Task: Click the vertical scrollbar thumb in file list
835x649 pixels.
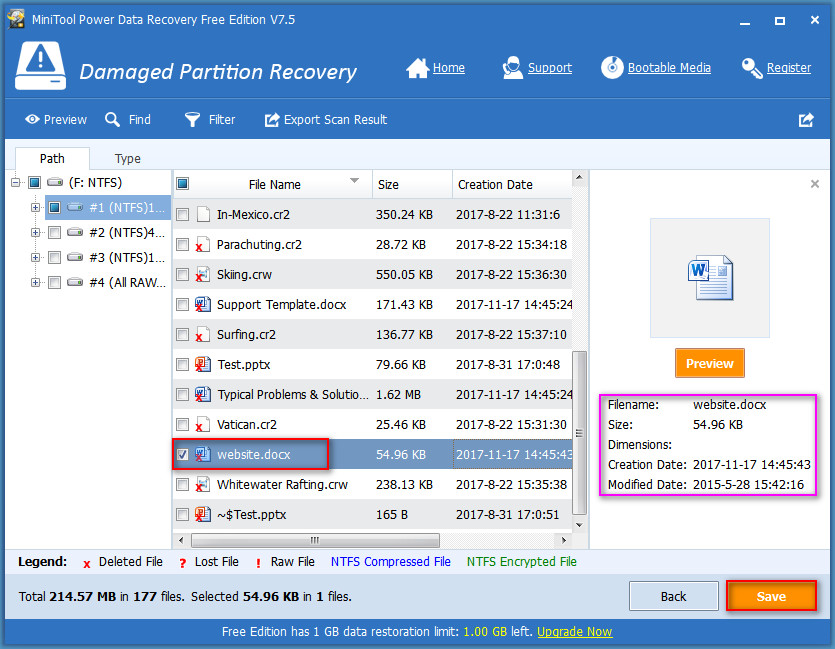Action: (x=579, y=433)
